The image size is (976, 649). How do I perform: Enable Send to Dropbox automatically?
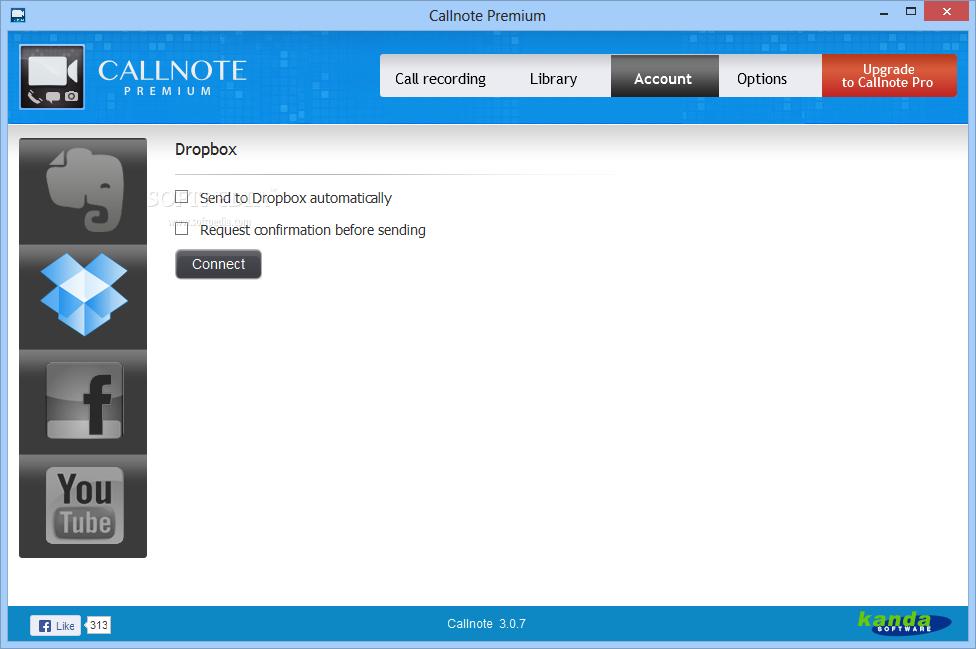(182, 197)
